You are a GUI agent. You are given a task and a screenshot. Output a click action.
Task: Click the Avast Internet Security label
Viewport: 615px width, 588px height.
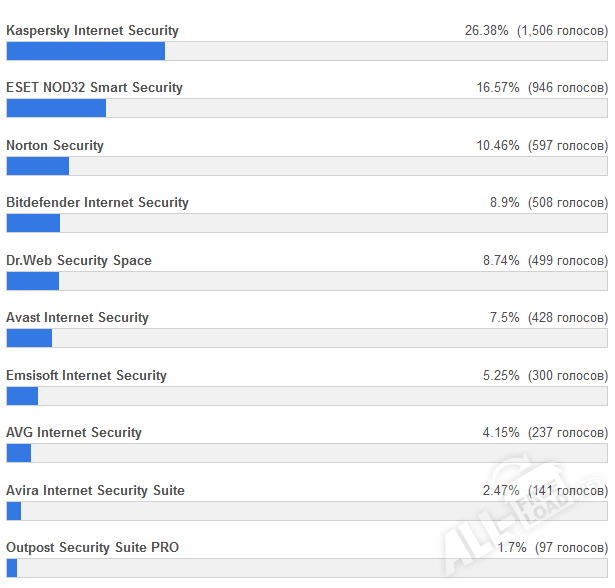pos(77,317)
